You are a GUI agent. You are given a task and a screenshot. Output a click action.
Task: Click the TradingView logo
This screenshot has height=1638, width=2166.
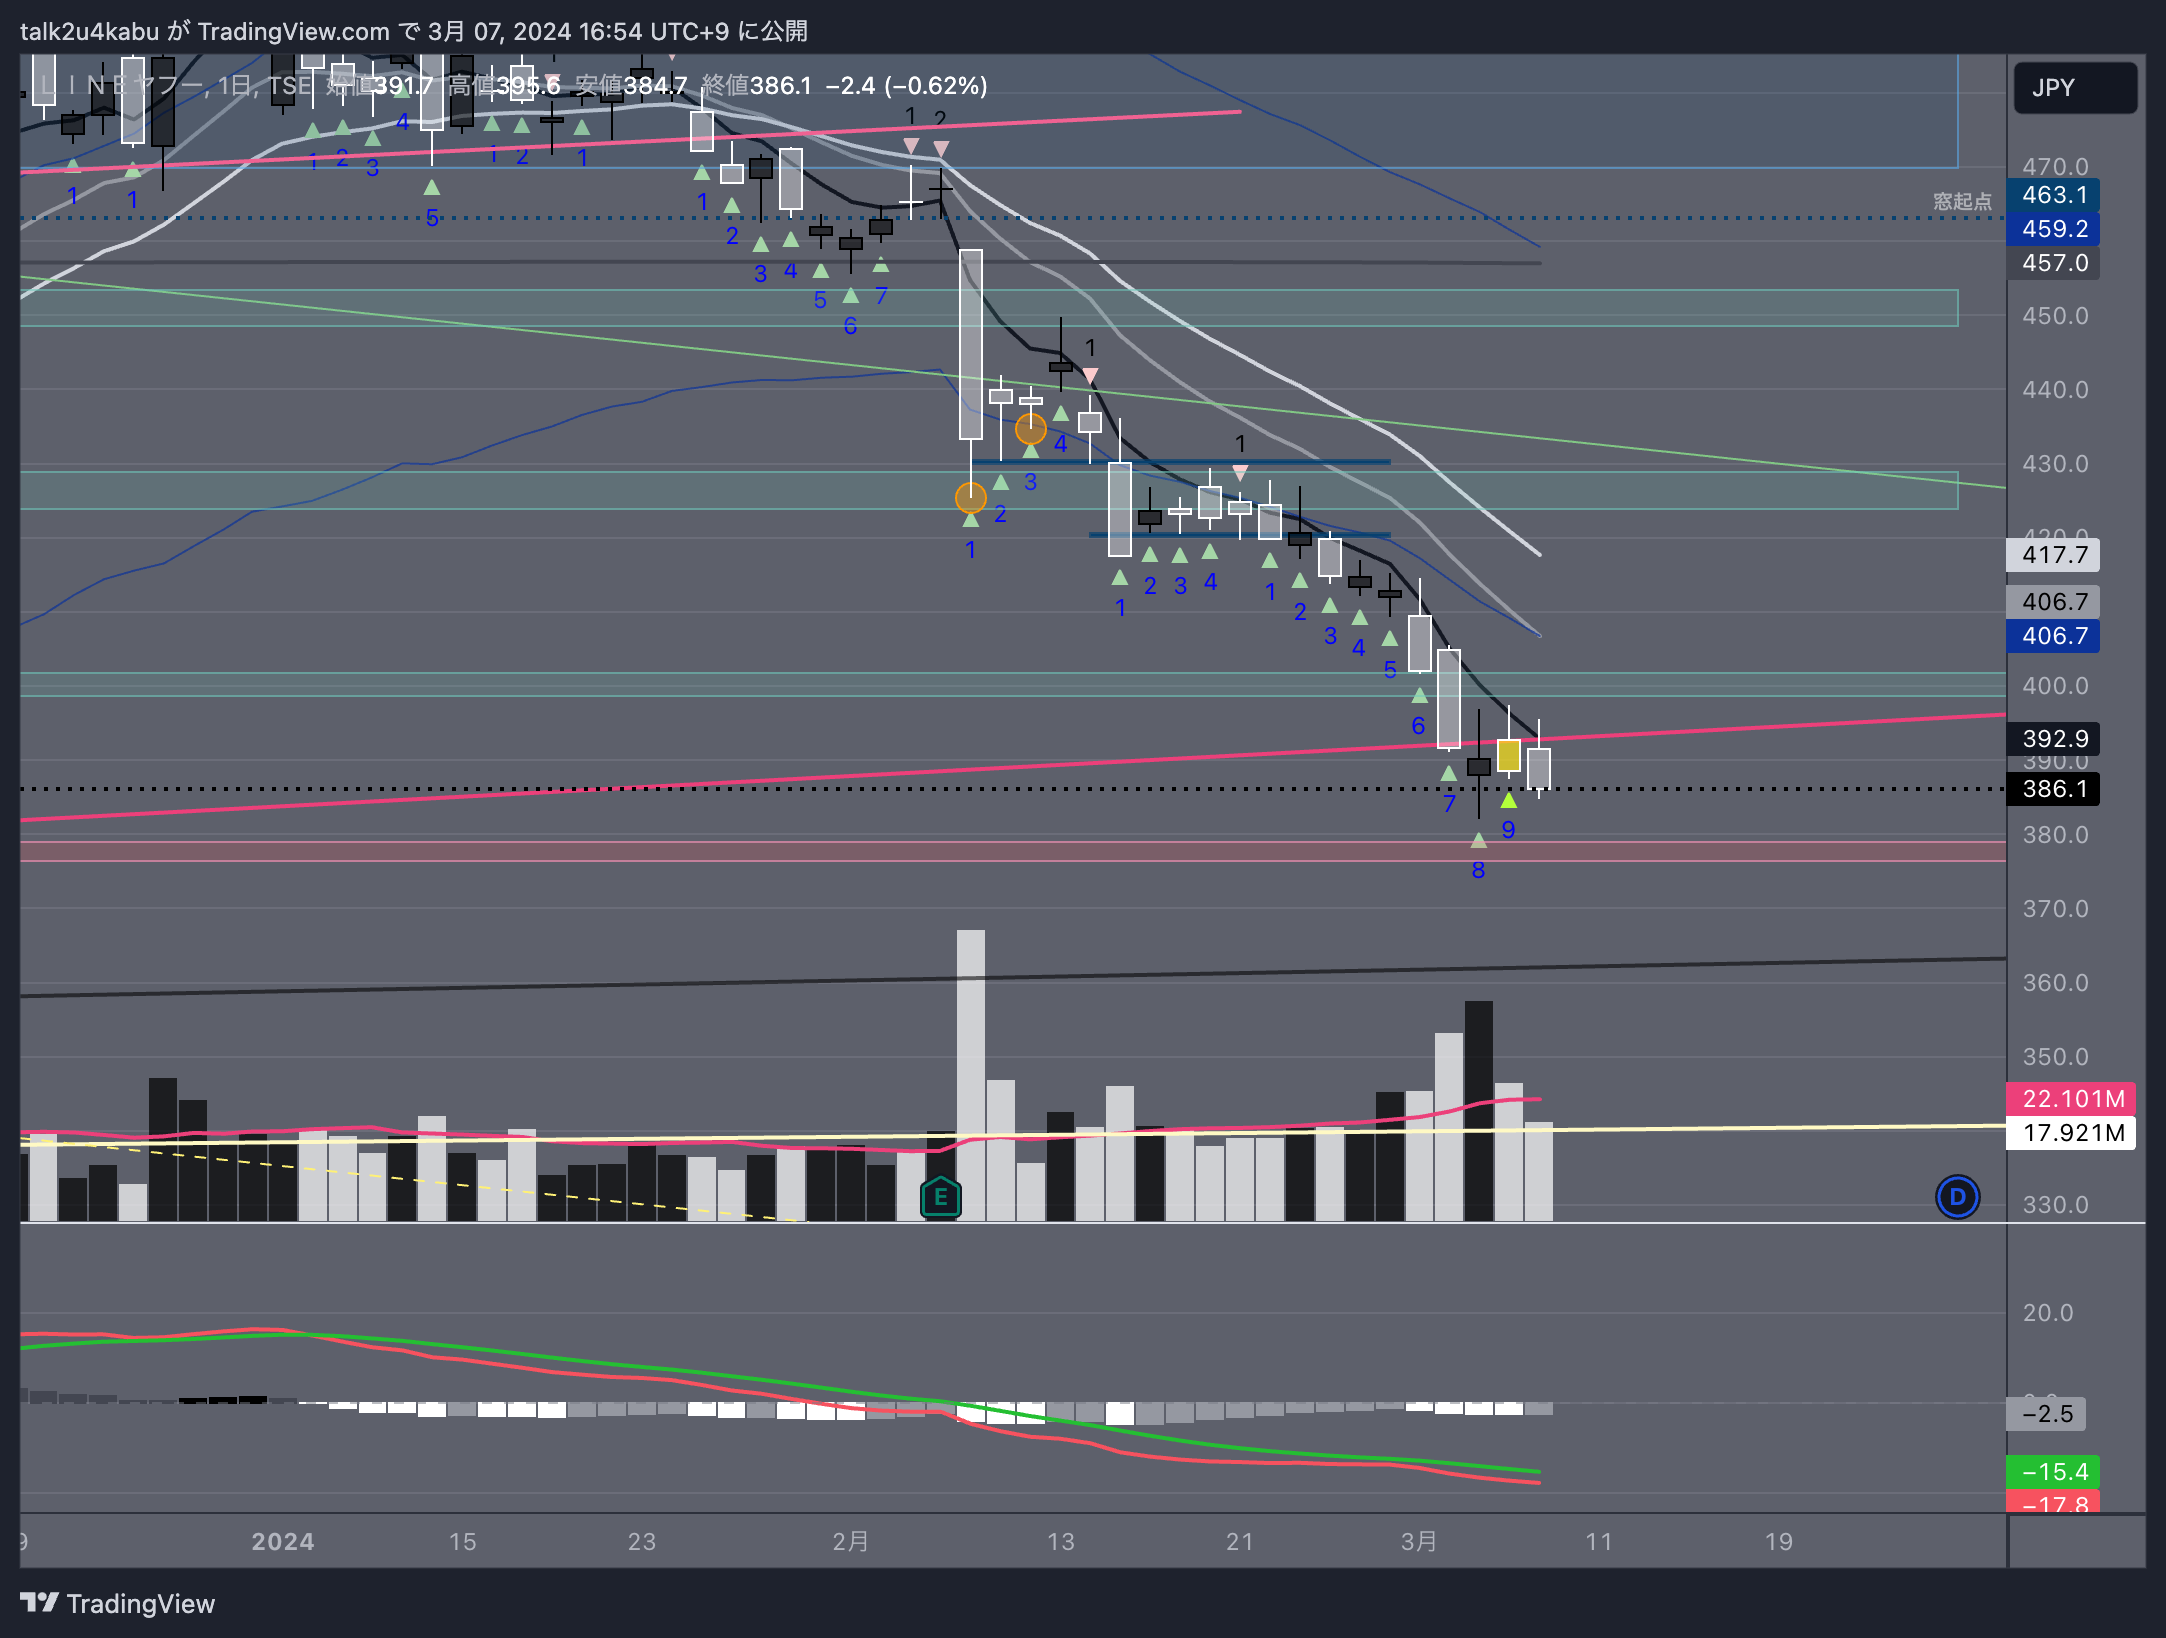118,1603
